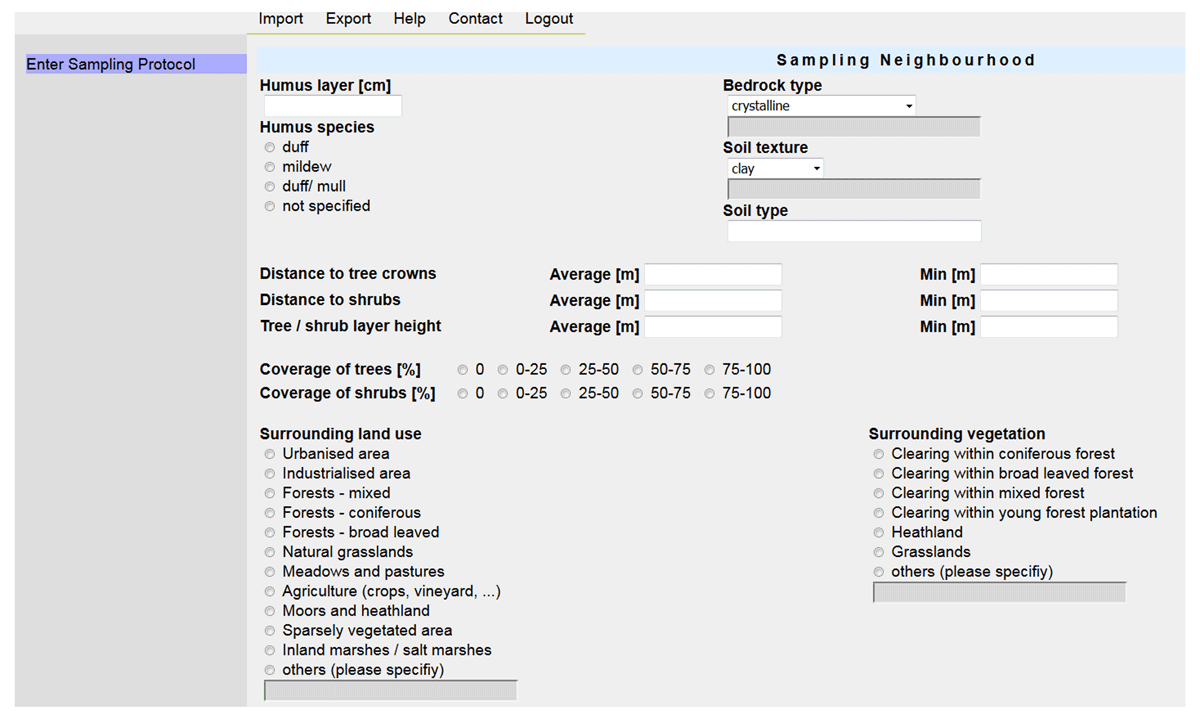Choose Heathland as surrounding vegetation
Screen dimensions: 1200x719
pyautogui.click(x=879, y=533)
